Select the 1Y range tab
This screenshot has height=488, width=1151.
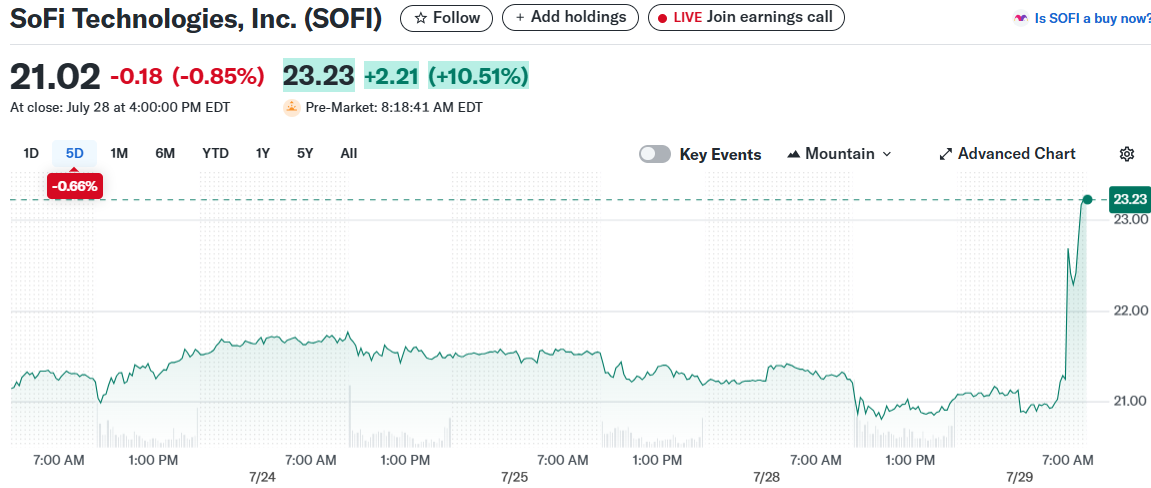(263, 153)
